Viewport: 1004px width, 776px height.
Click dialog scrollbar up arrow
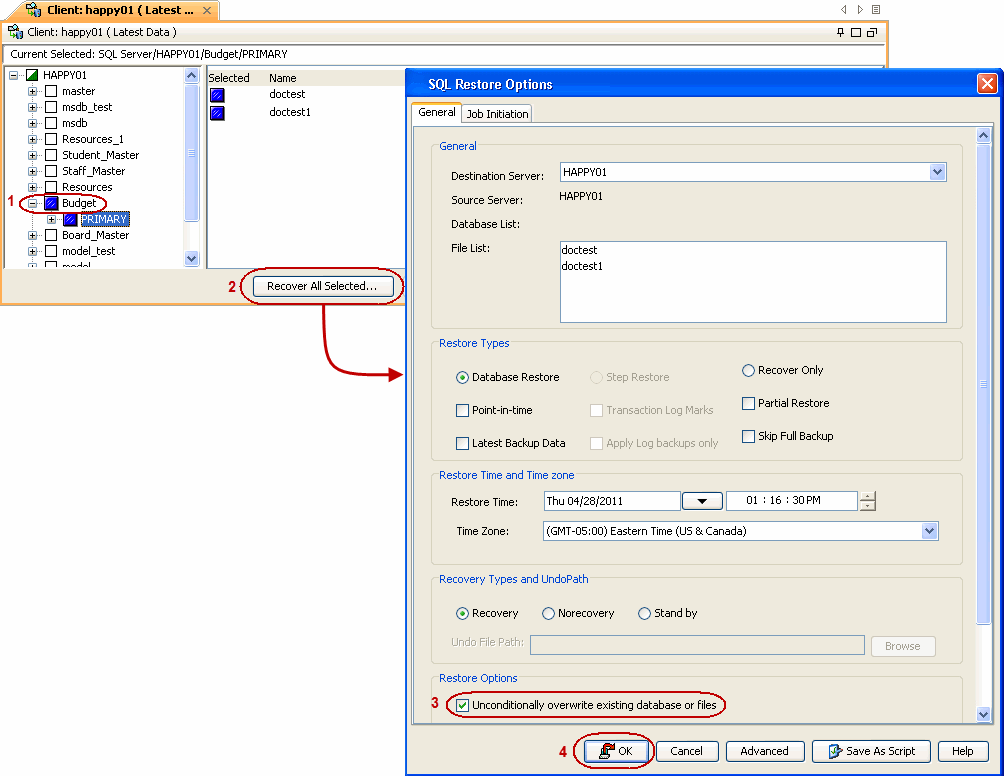coord(984,136)
